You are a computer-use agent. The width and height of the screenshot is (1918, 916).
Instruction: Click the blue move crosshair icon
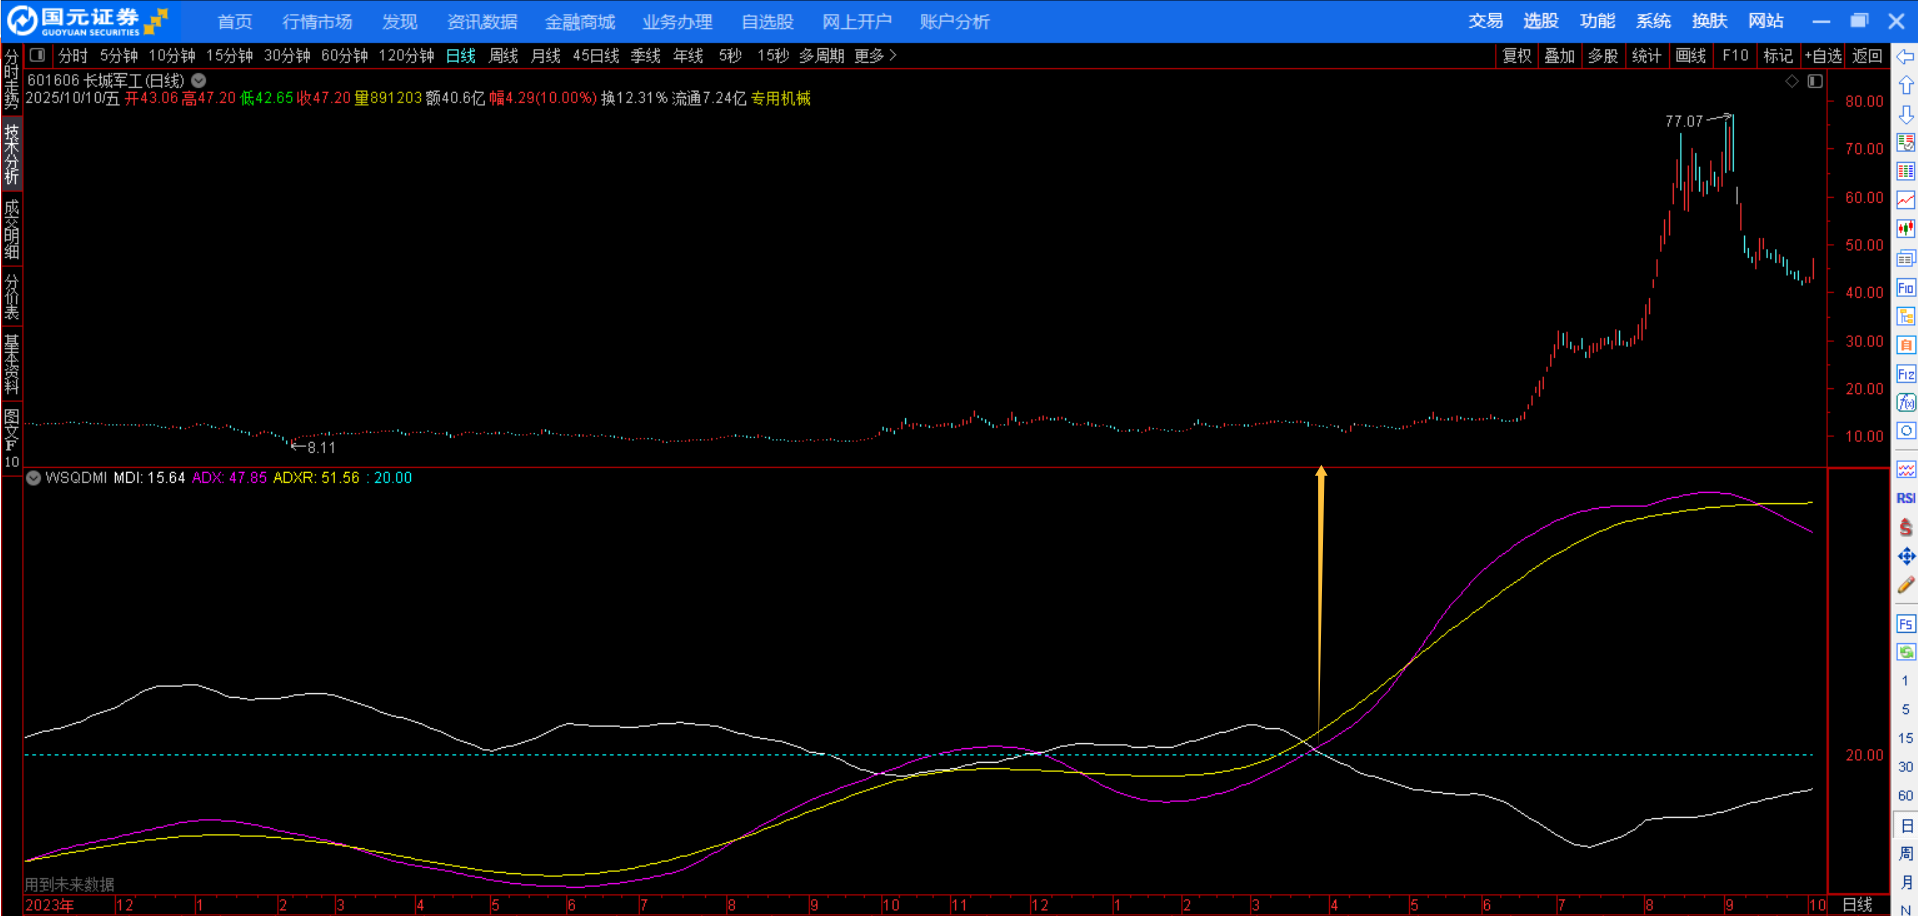pos(1906,556)
